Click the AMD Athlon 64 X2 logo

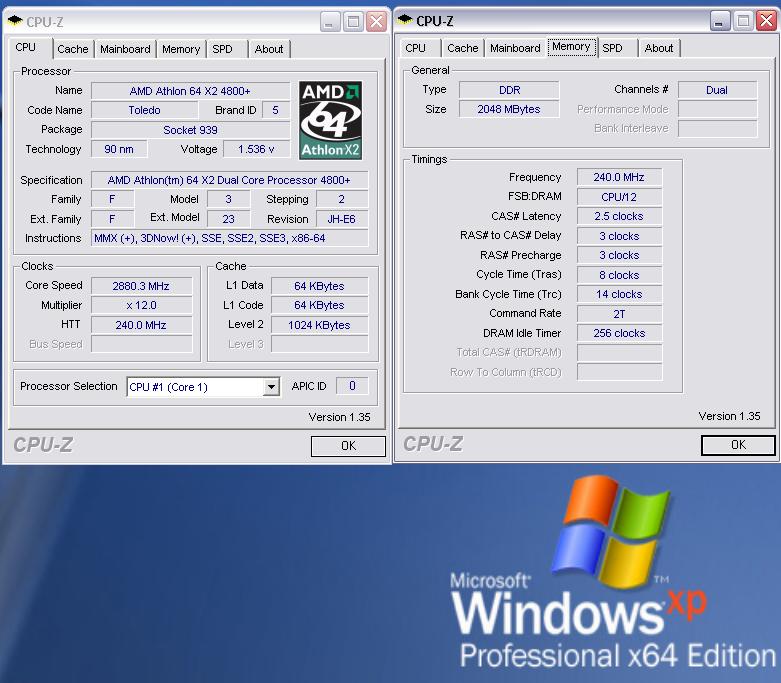point(330,121)
